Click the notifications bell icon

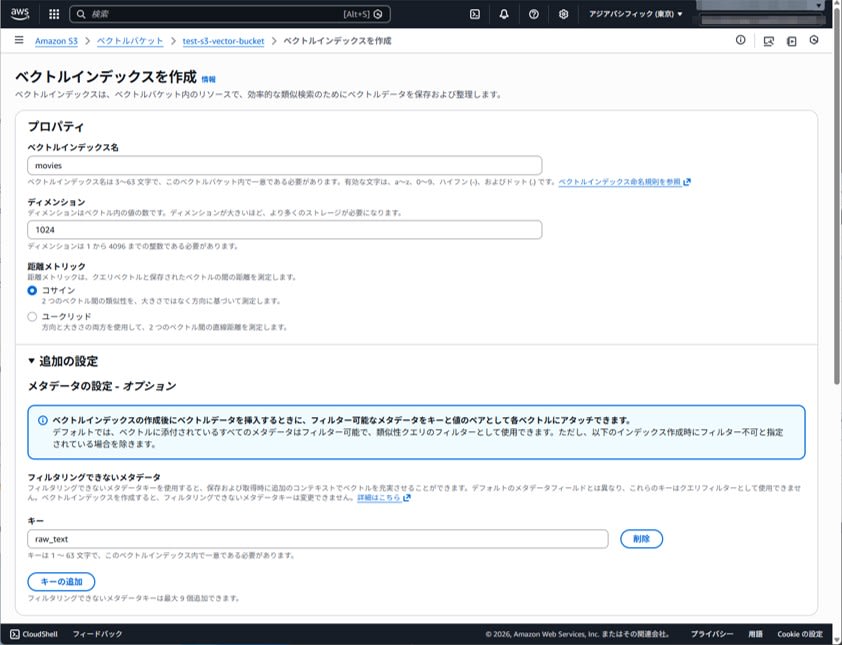tap(502, 14)
